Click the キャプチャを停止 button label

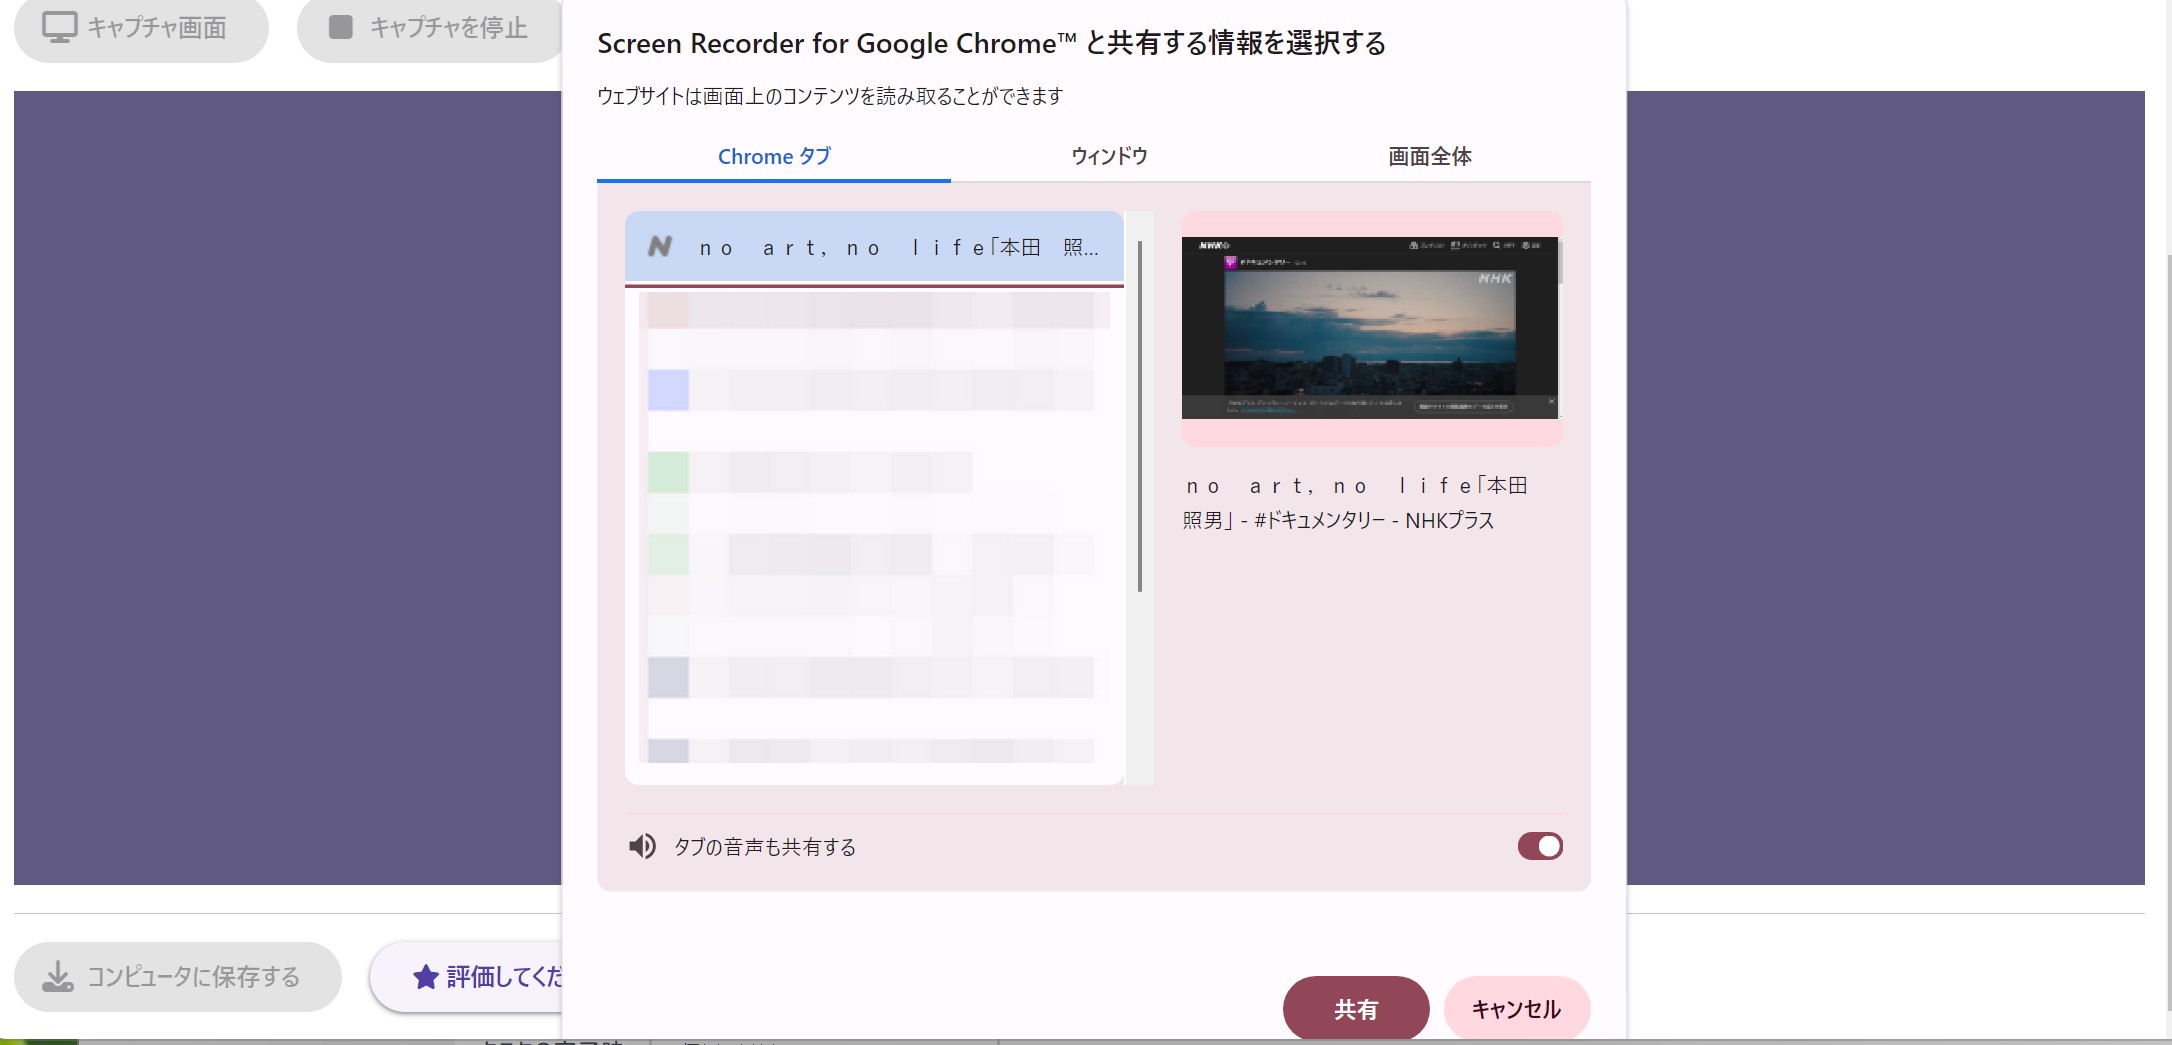[x=449, y=27]
